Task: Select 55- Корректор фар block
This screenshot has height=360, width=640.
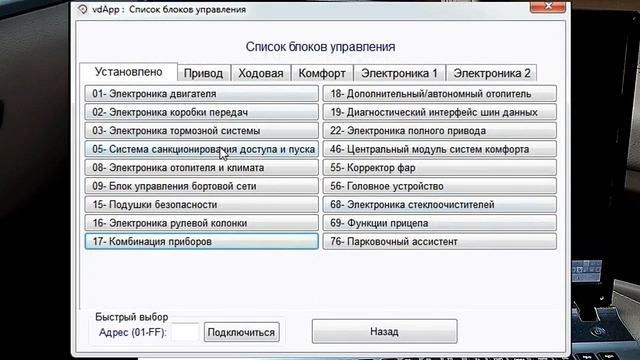Action: pos(440,167)
